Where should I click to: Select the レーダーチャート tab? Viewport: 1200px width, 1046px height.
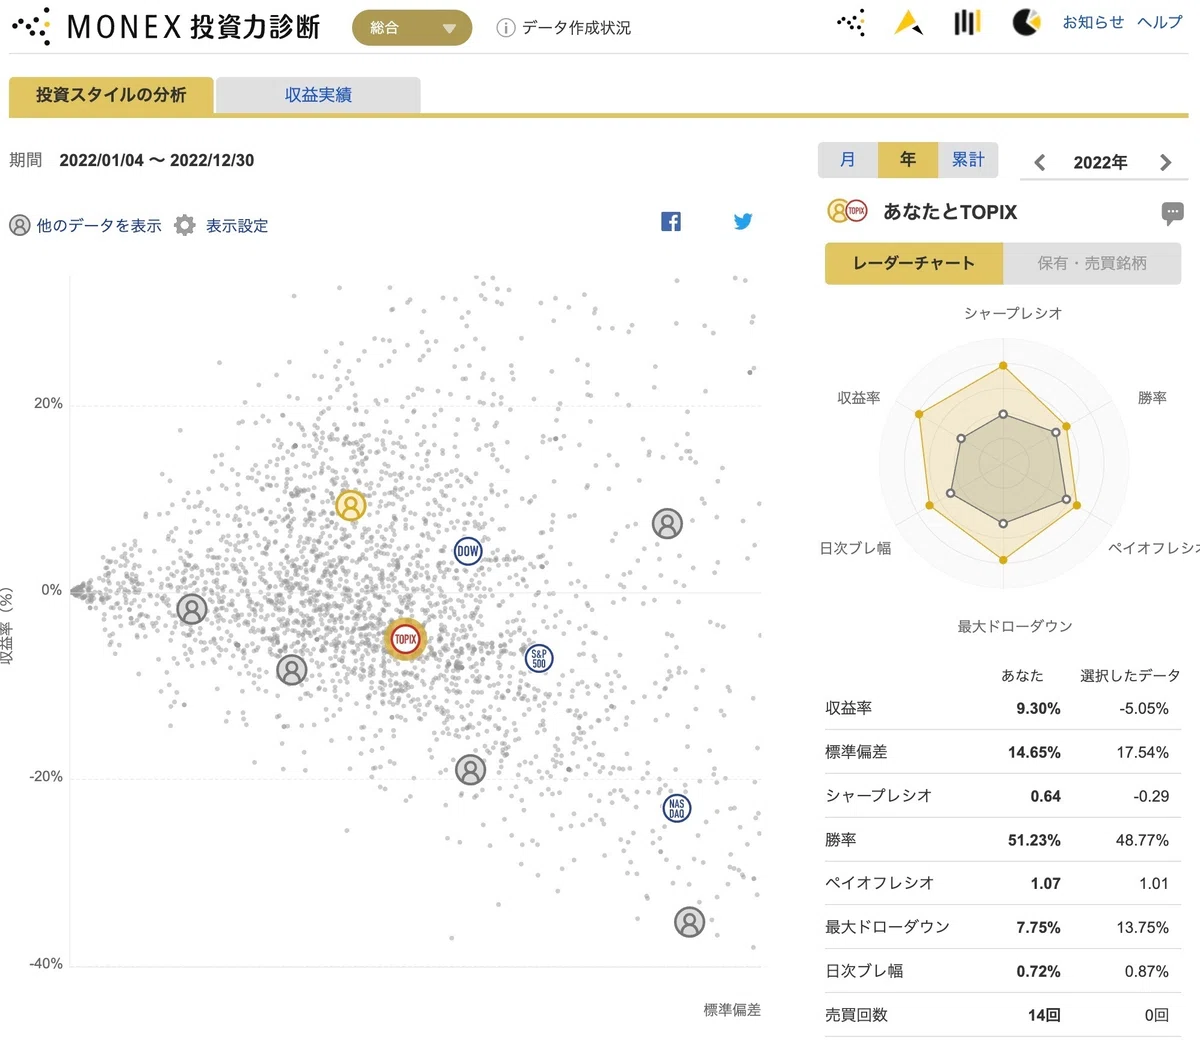tap(914, 263)
